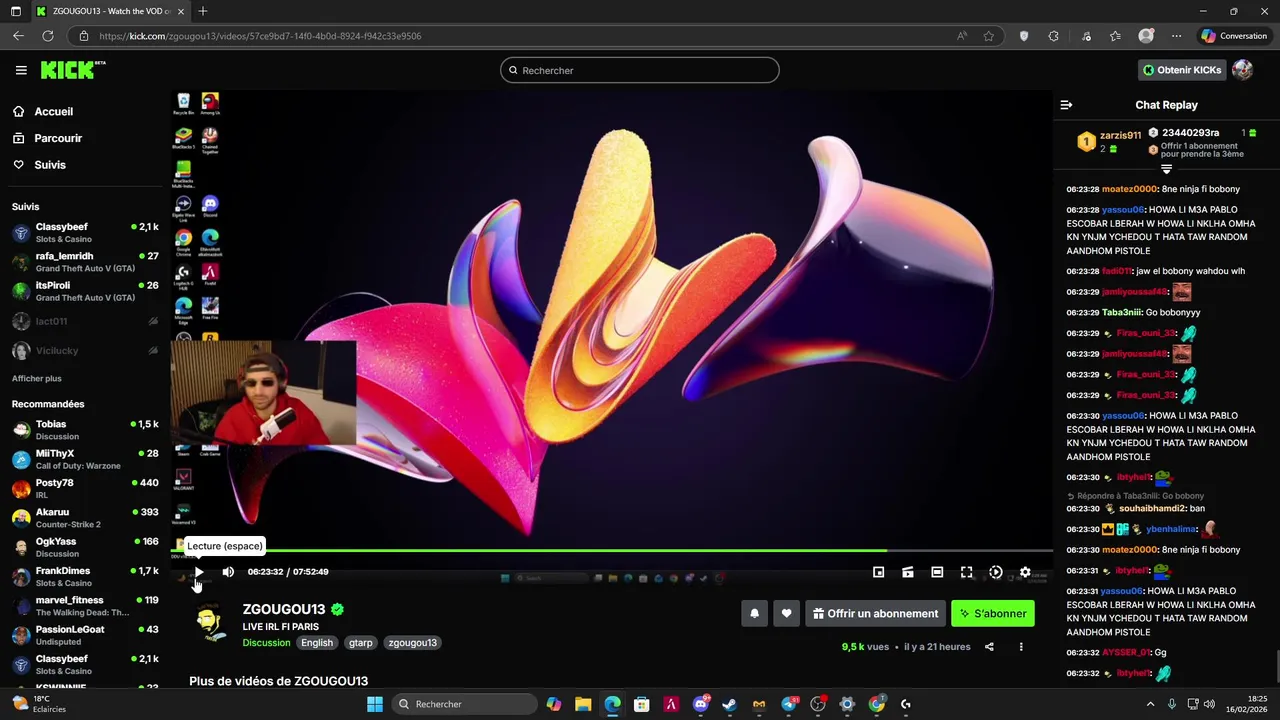Click AYSSER_01 username in chat

click(x=1126, y=653)
